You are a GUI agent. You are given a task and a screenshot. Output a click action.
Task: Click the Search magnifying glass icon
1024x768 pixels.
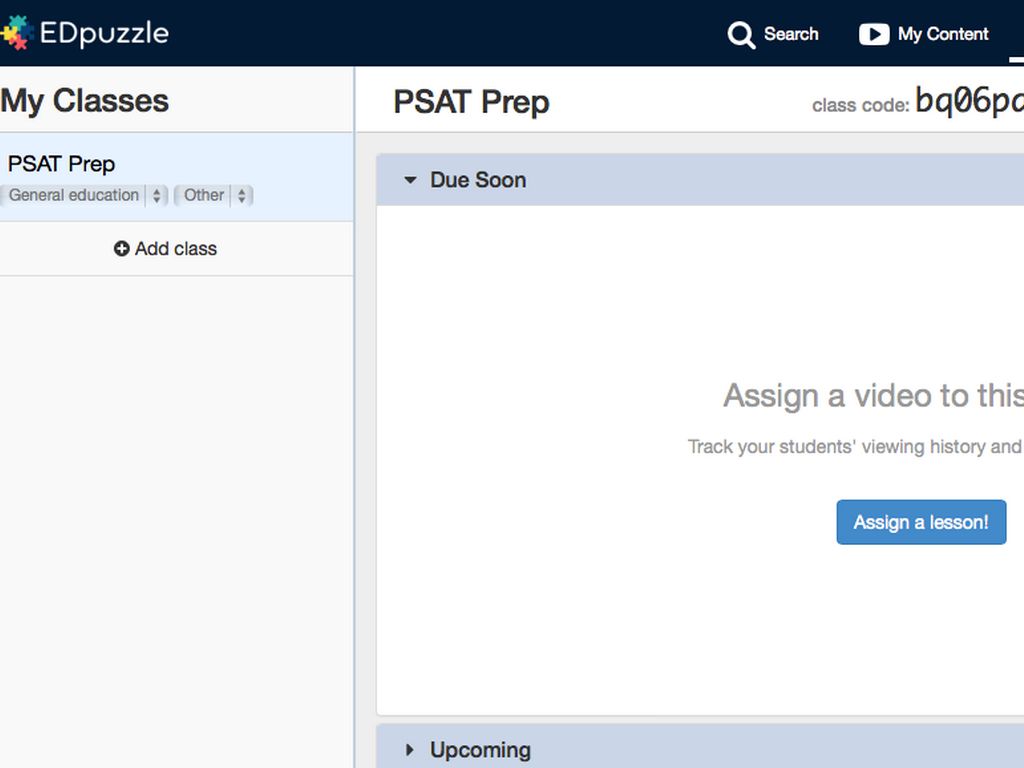pyautogui.click(x=741, y=35)
